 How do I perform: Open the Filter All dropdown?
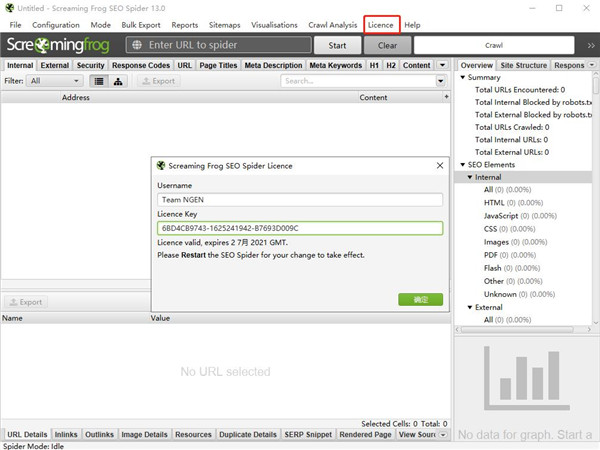[55, 81]
